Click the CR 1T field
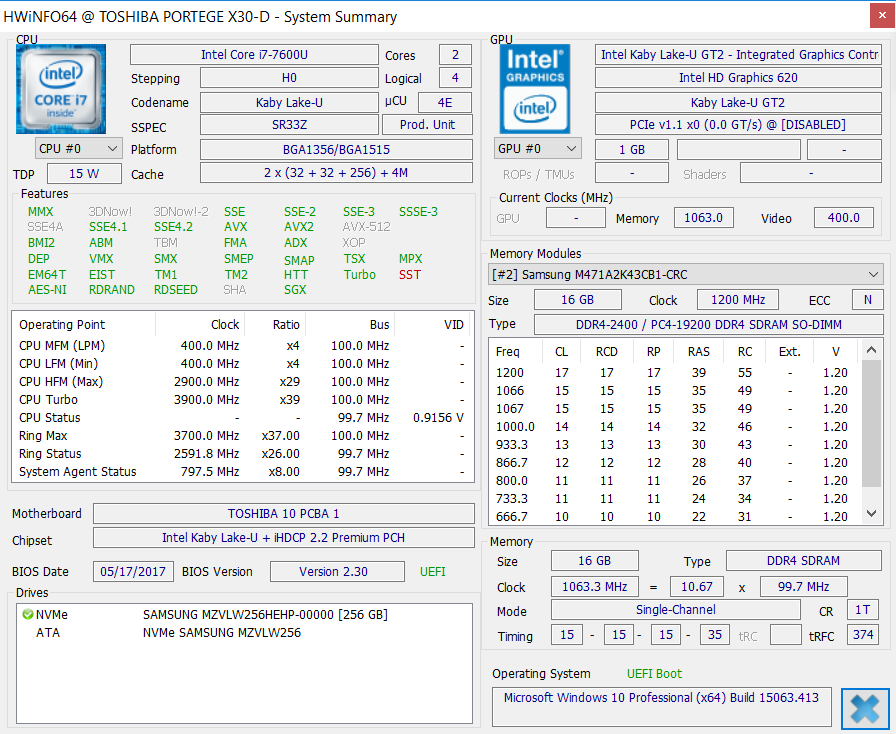Viewport: 896px width, 734px height. [863, 610]
